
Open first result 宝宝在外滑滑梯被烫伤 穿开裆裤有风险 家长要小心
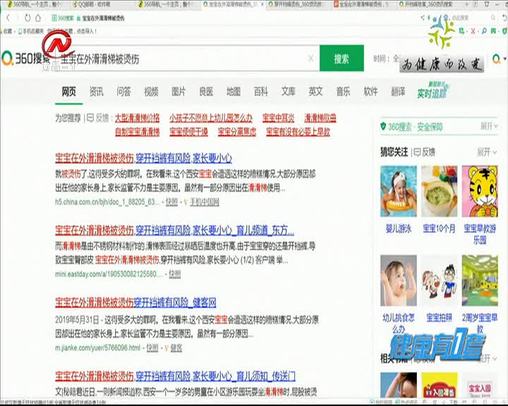pyautogui.click(x=144, y=158)
